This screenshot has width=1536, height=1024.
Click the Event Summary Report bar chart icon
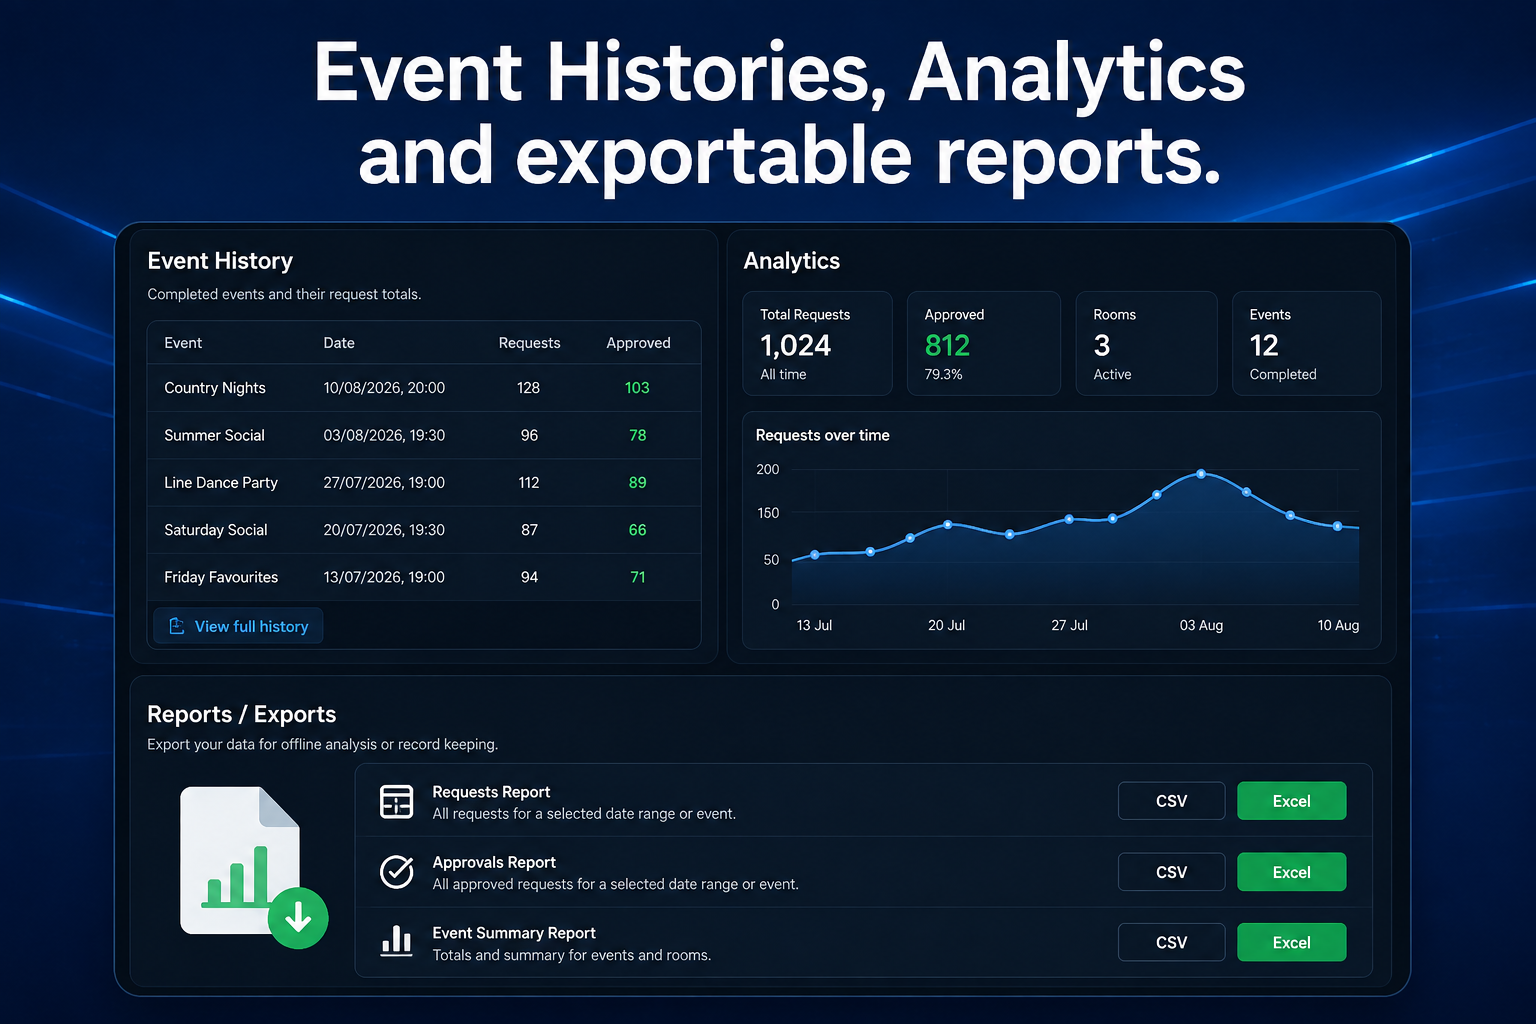397,942
